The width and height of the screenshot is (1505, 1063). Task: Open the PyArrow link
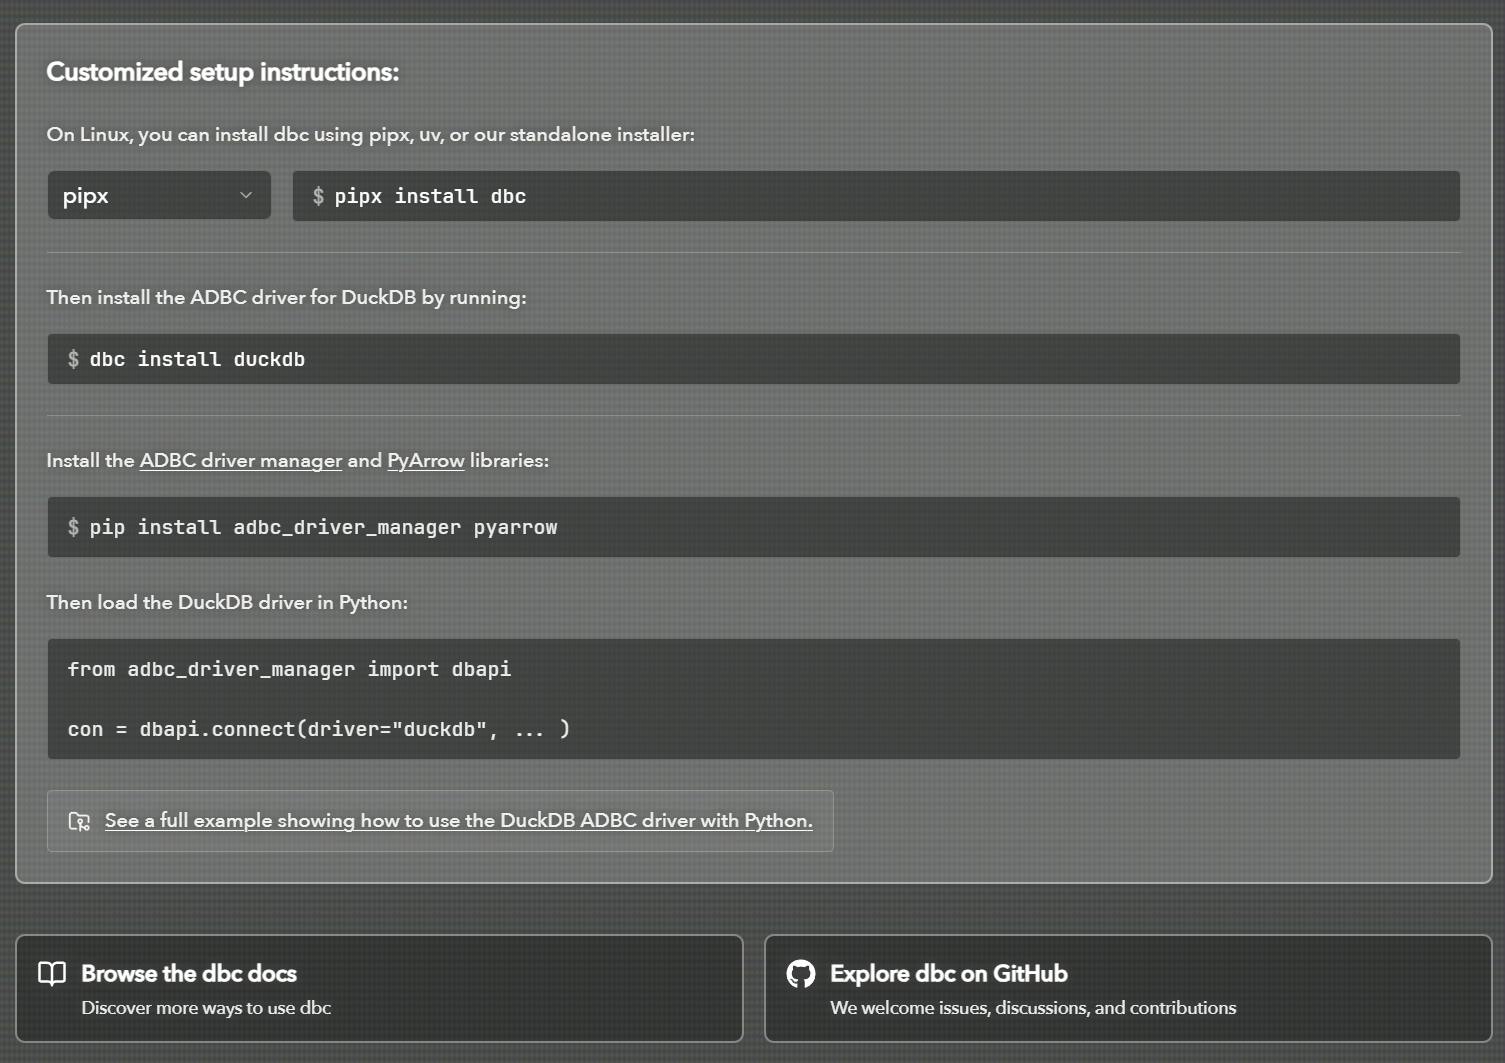pos(425,460)
